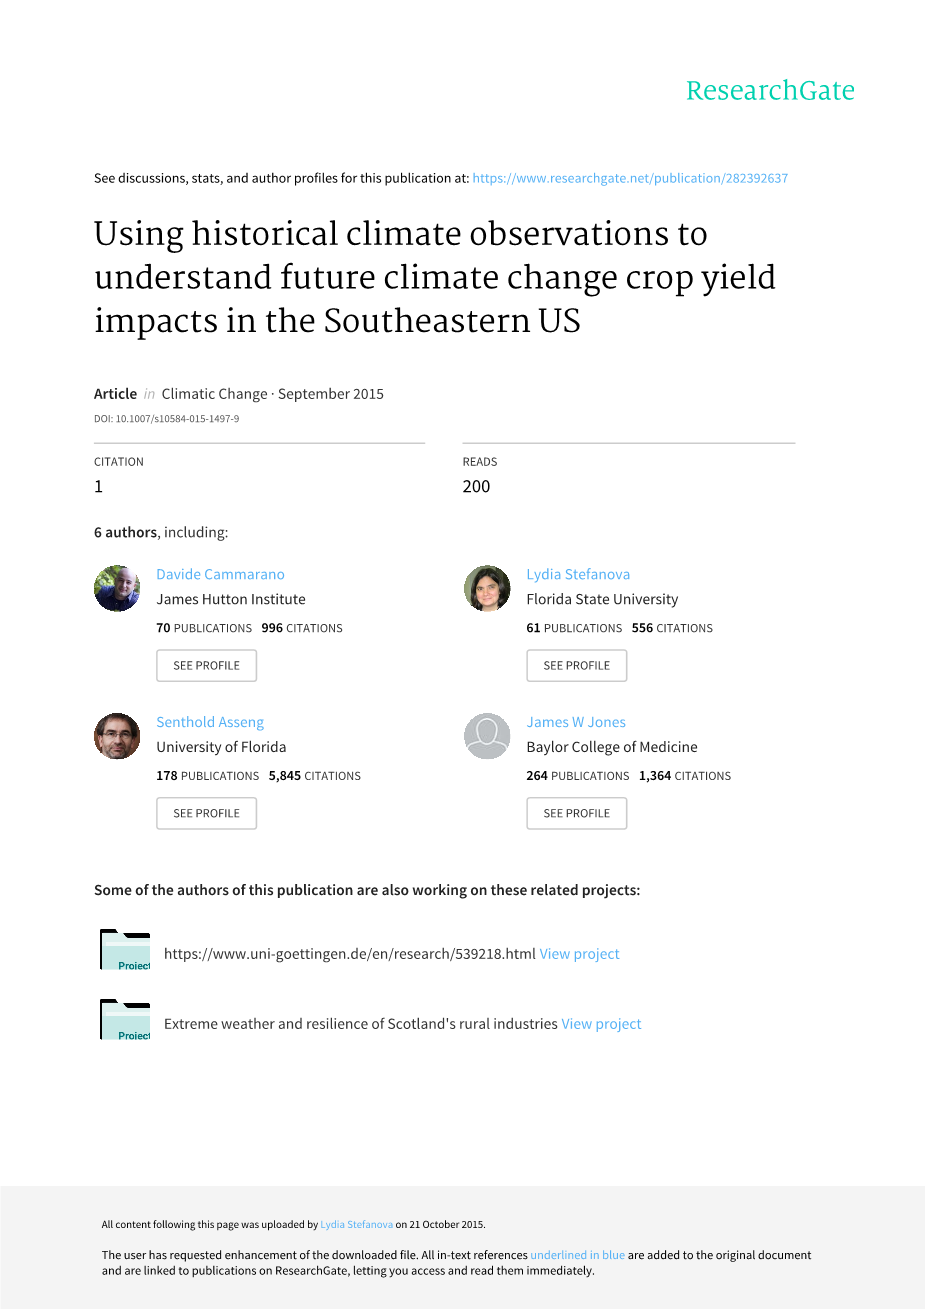Open James W Jones name link
This screenshot has width=925, height=1309.
(x=576, y=722)
